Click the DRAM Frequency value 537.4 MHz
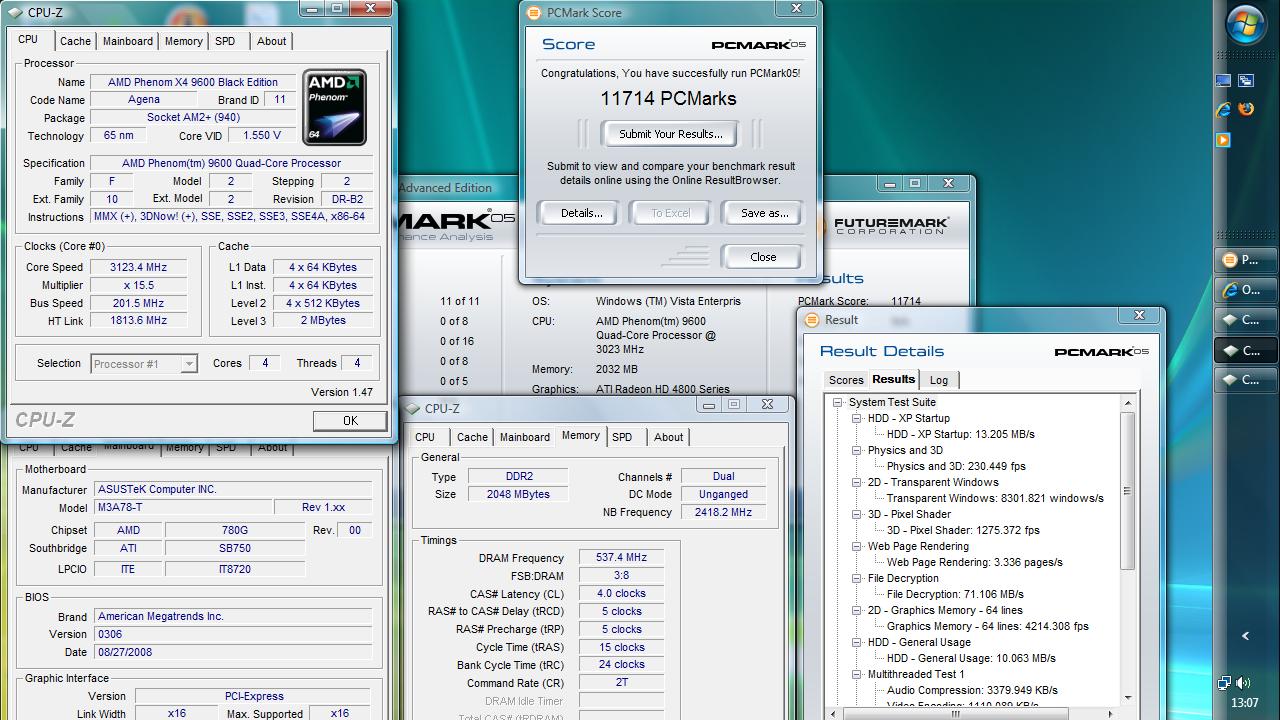This screenshot has width=1280, height=720. pyautogui.click(x=621, y=558)
